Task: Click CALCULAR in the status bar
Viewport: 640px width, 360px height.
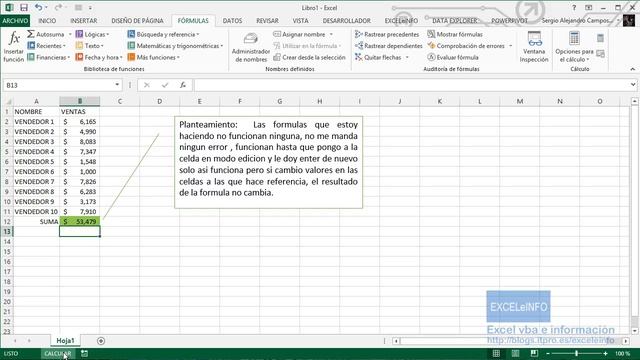Action: tap(58, 353)
